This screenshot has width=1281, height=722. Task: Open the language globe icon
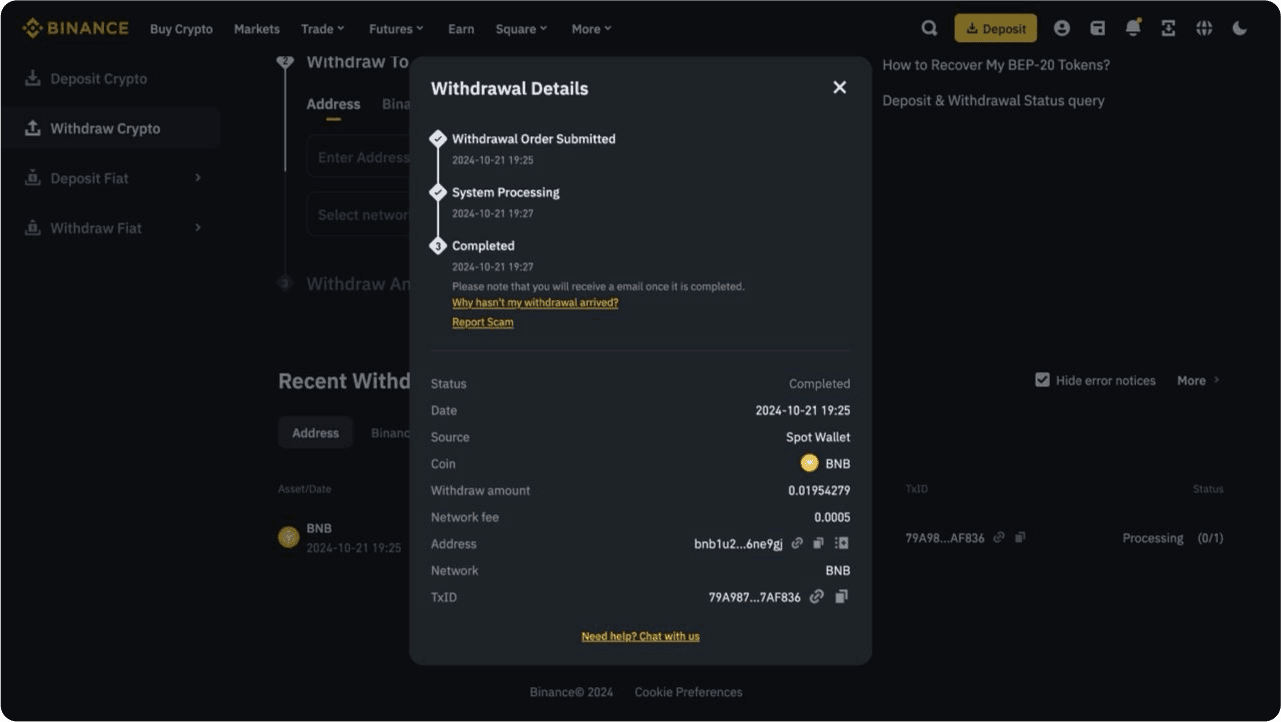point(1204,28)
